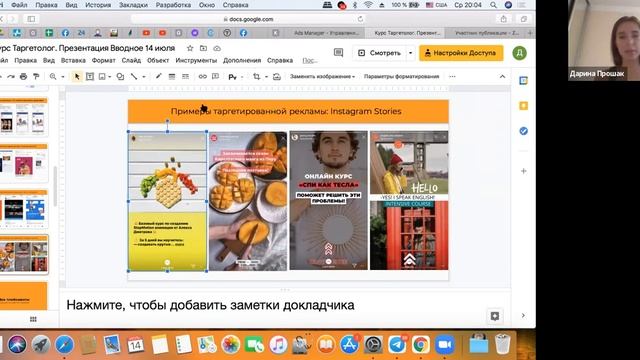Image resolution: width=640 pixels, height=360 pixels.
Task: Click the add comment toolbar icon
Action: 216,76
